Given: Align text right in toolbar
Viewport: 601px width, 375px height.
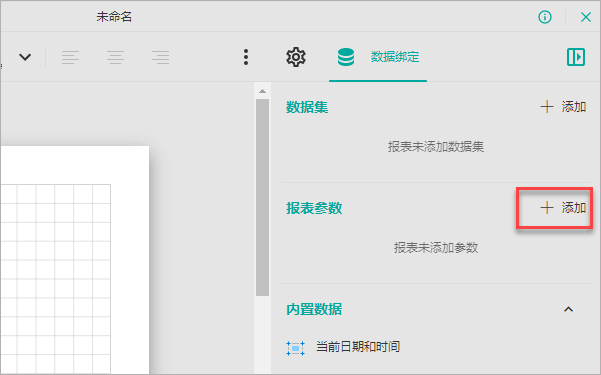Looking at the screenshot, I should click(161, 57).
